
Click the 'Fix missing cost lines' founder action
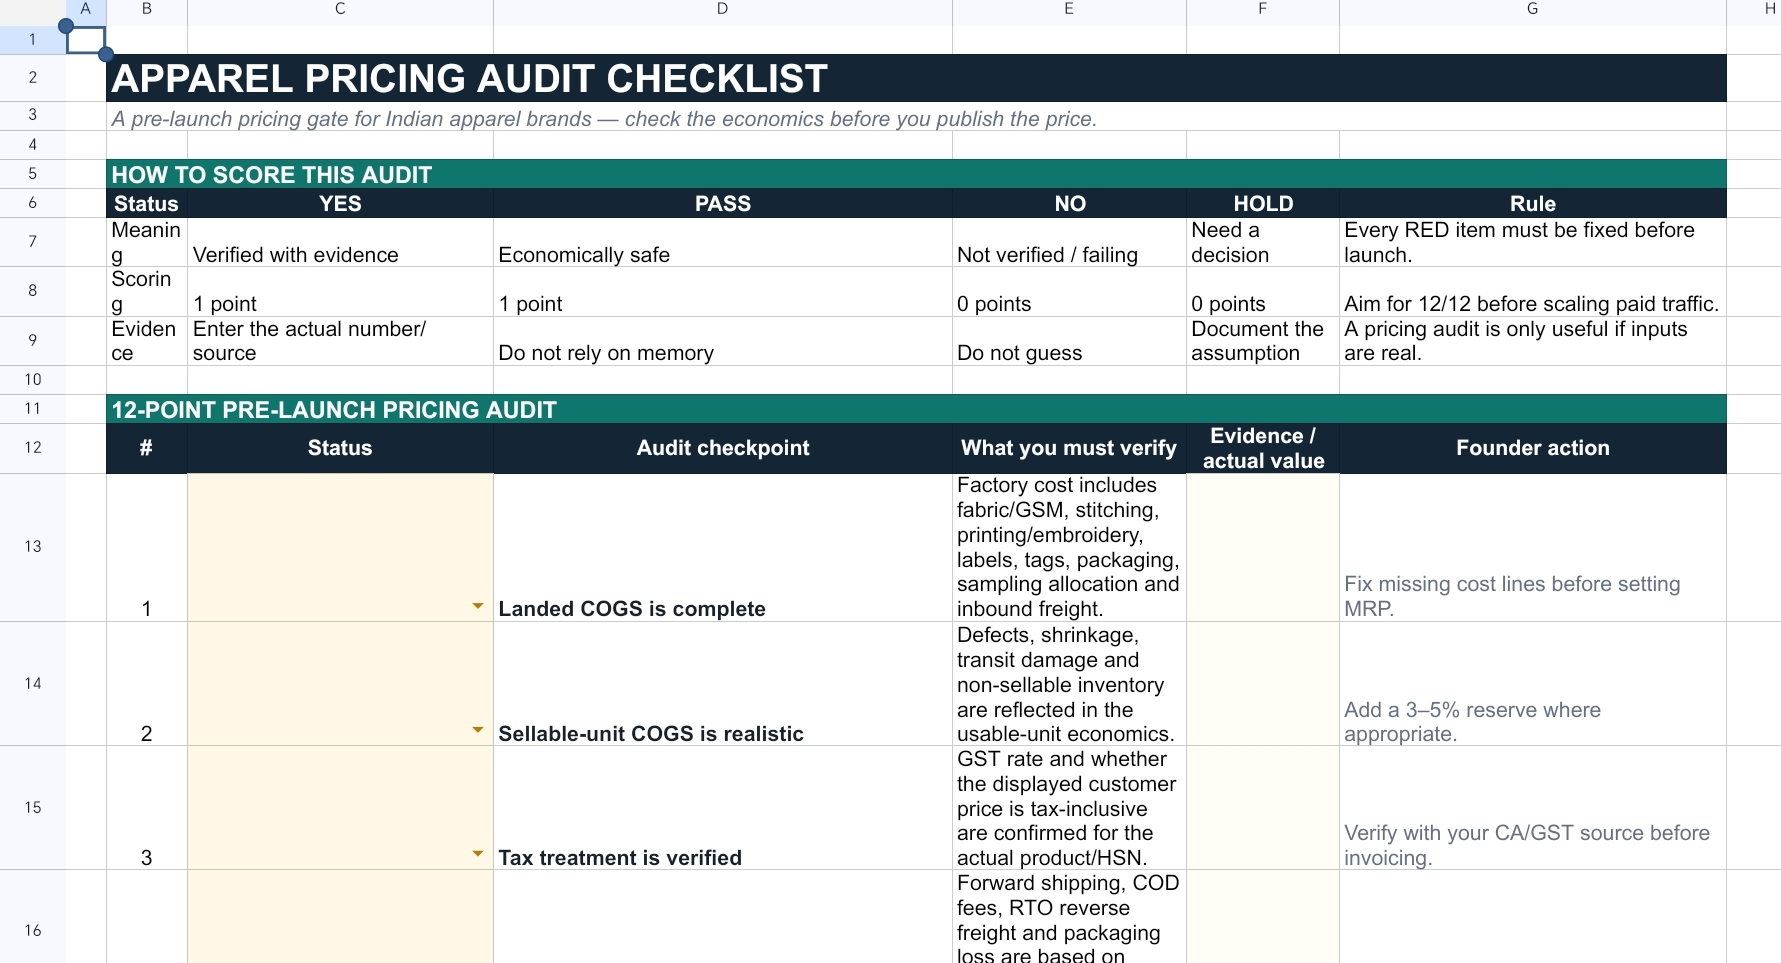1533,547
